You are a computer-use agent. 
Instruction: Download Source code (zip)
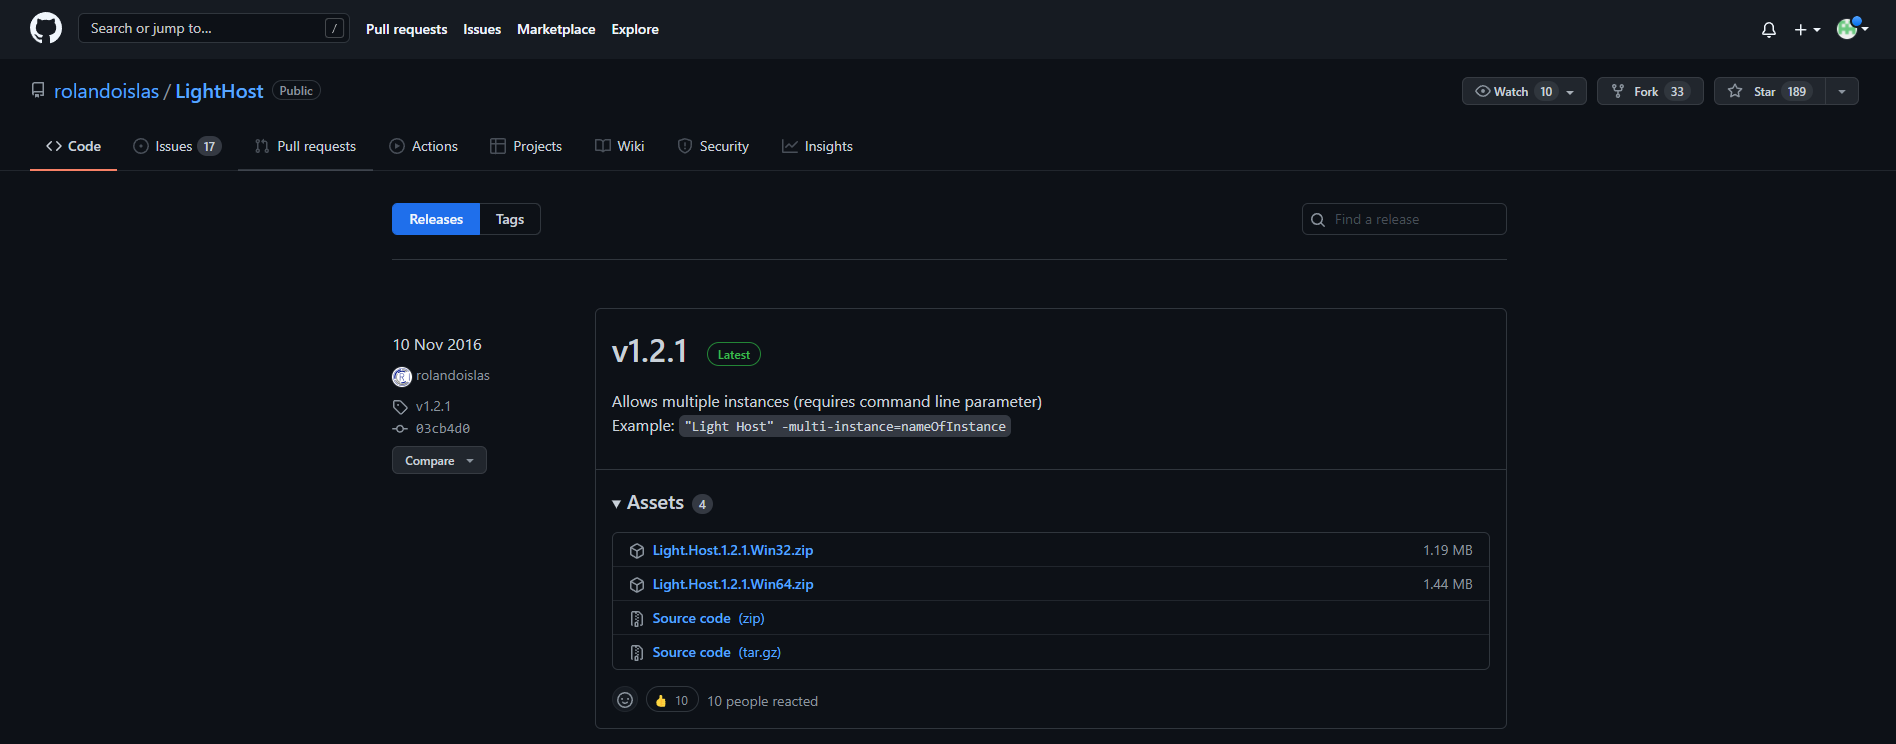708,618
